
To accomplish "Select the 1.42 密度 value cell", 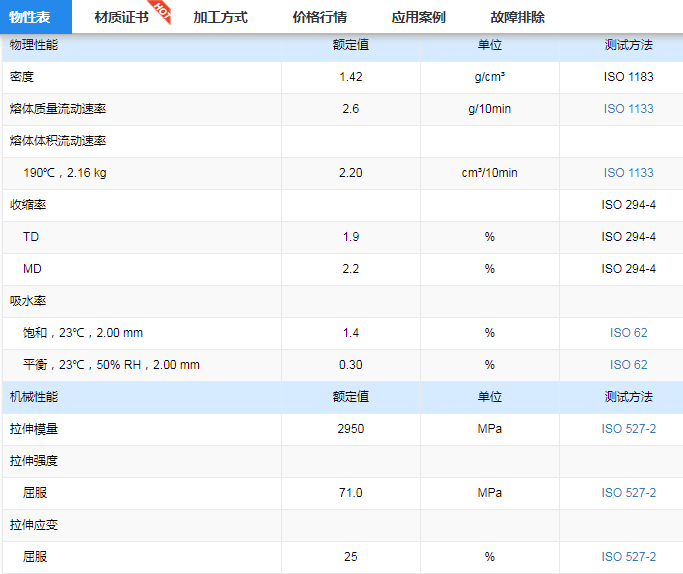I will tap(350, 77).
